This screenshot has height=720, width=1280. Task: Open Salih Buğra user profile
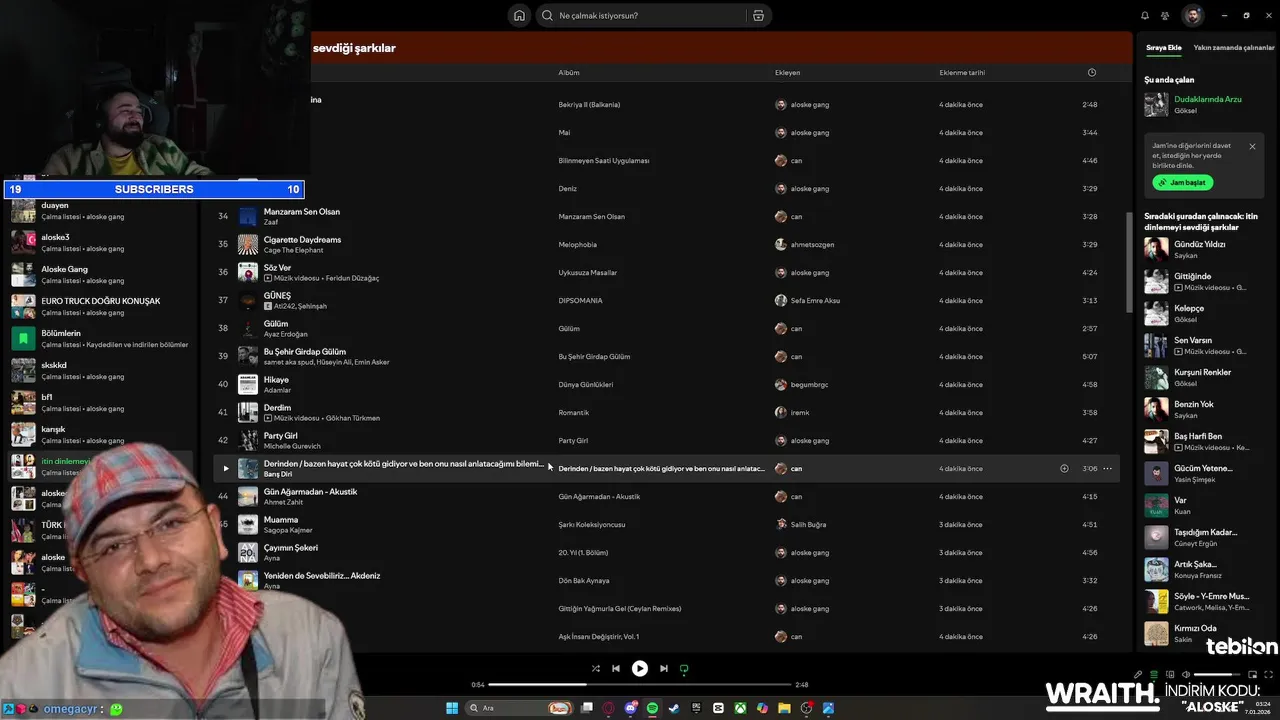(809, 524)
